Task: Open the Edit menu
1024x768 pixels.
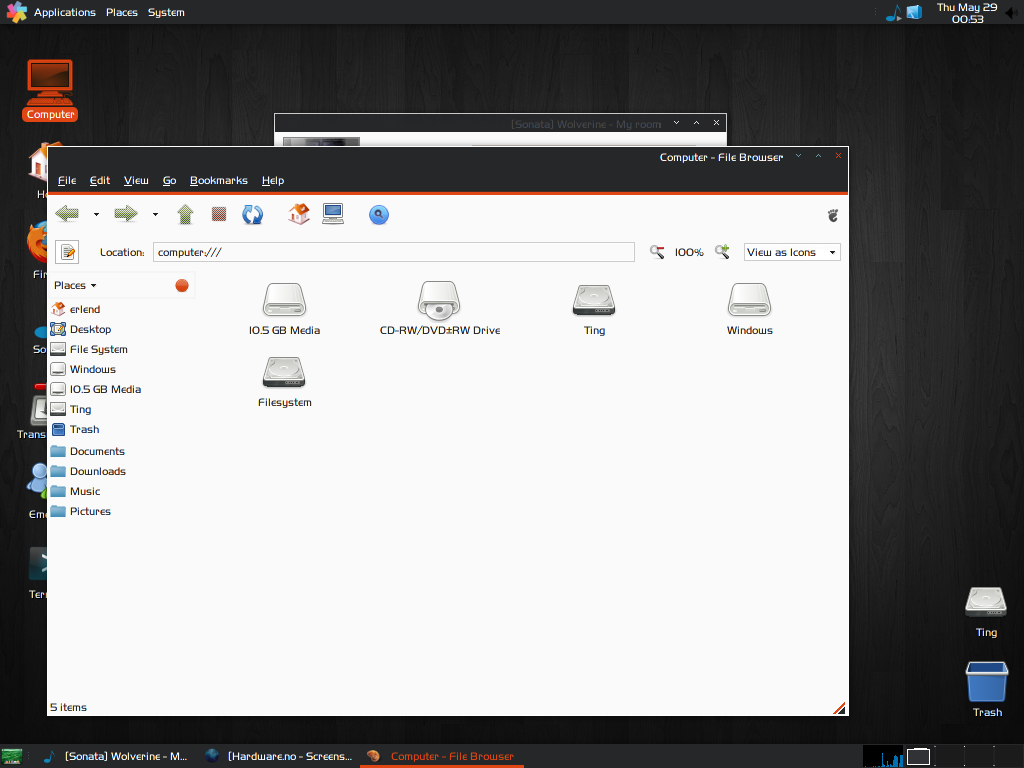Action: pyautogui.click(x=100, y=180)
